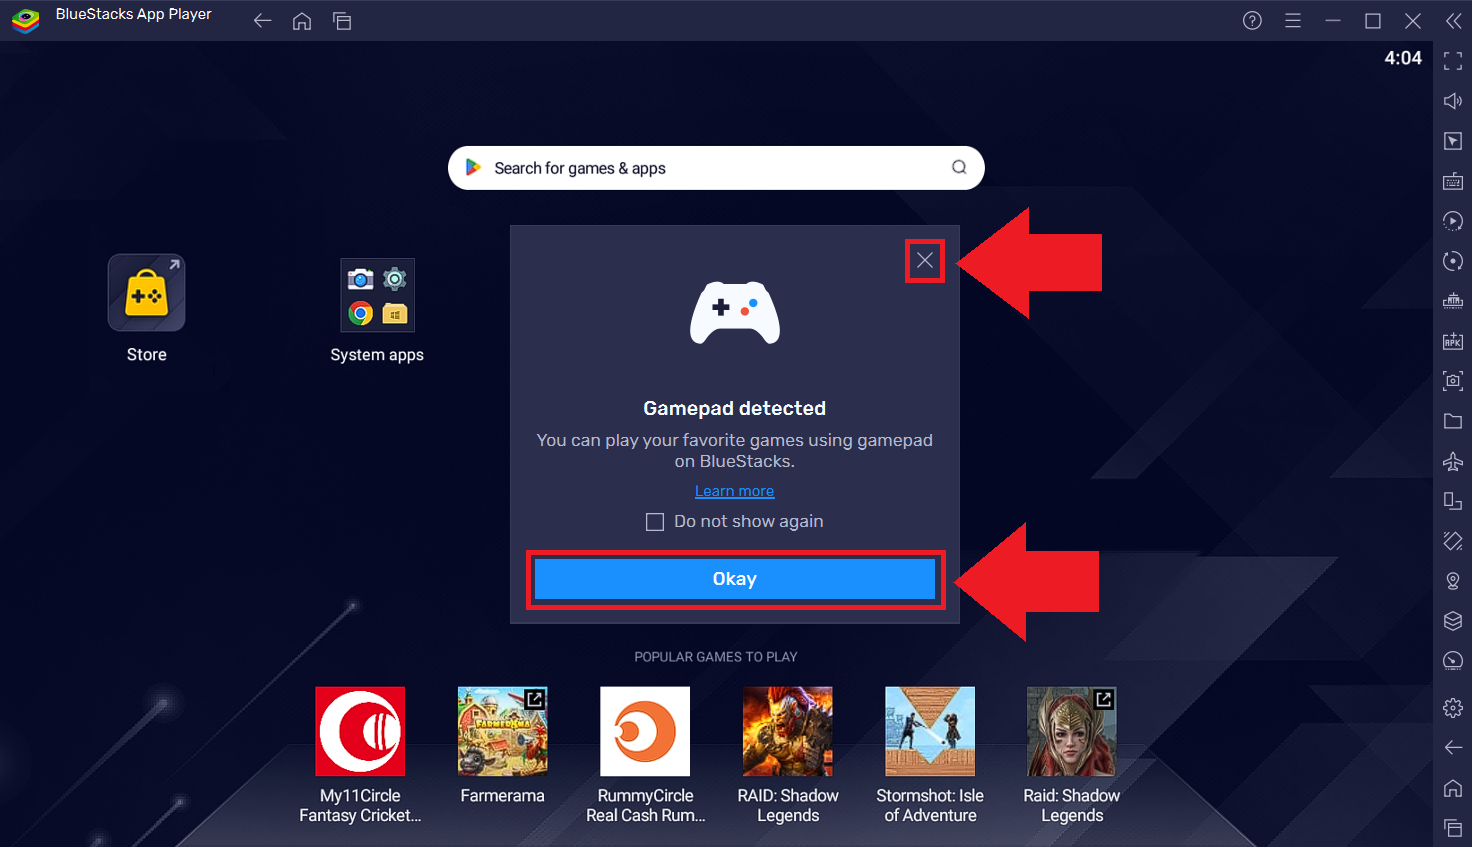Install APK using the sidebar icon
The width and height of the screenshot is (1472, 847).
pos(1452,340)
